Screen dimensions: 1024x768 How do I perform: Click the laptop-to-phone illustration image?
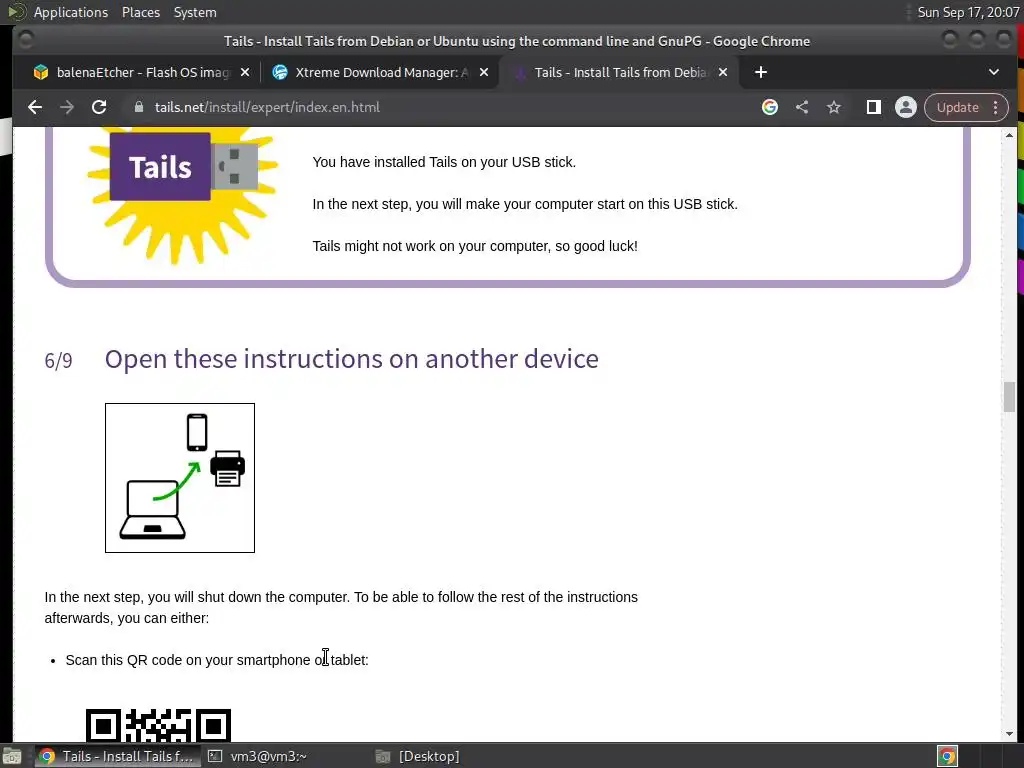pos(180,478)
